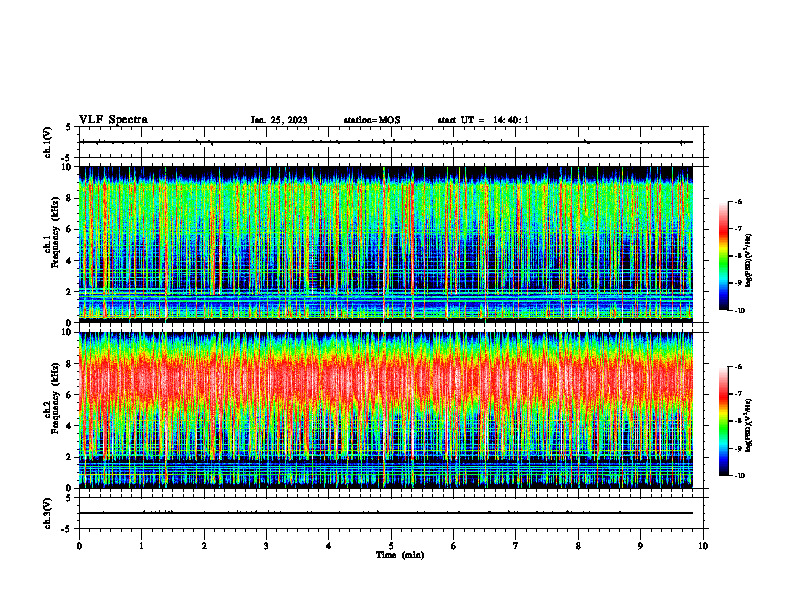This screenshot has width=792, height=612.
Task: Click the ch.1 voltage waveform trace
Action: click(x=385, y=142)
